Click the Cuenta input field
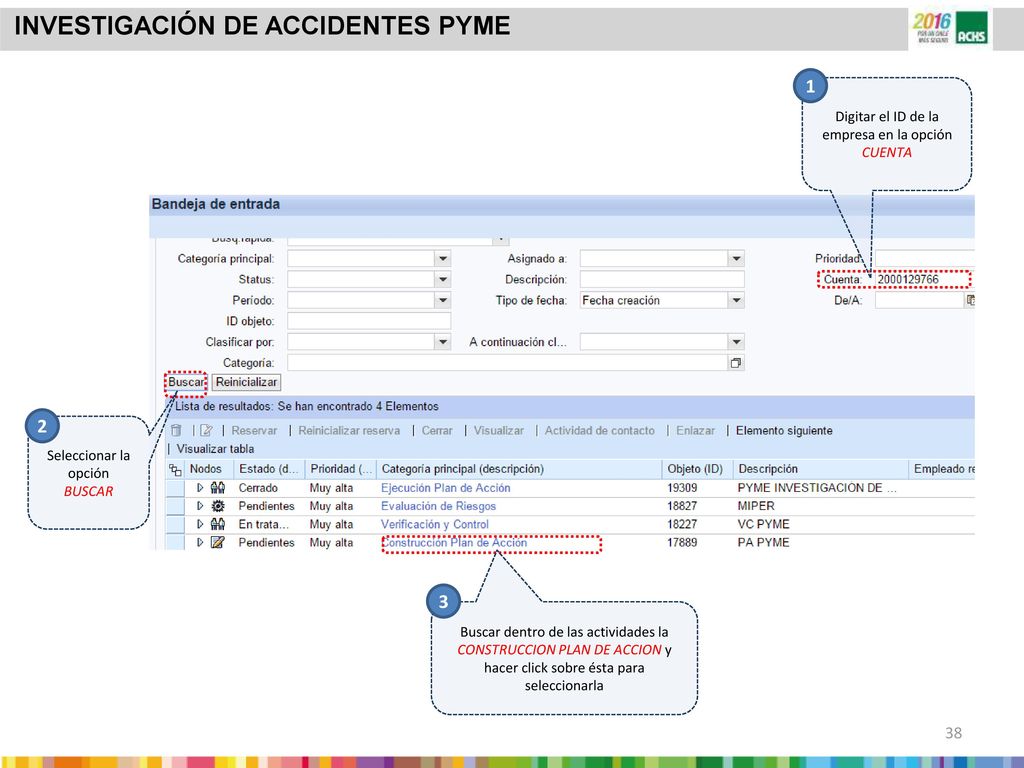The width and height of the screenshot is (1024, 768). click(924, 280)
